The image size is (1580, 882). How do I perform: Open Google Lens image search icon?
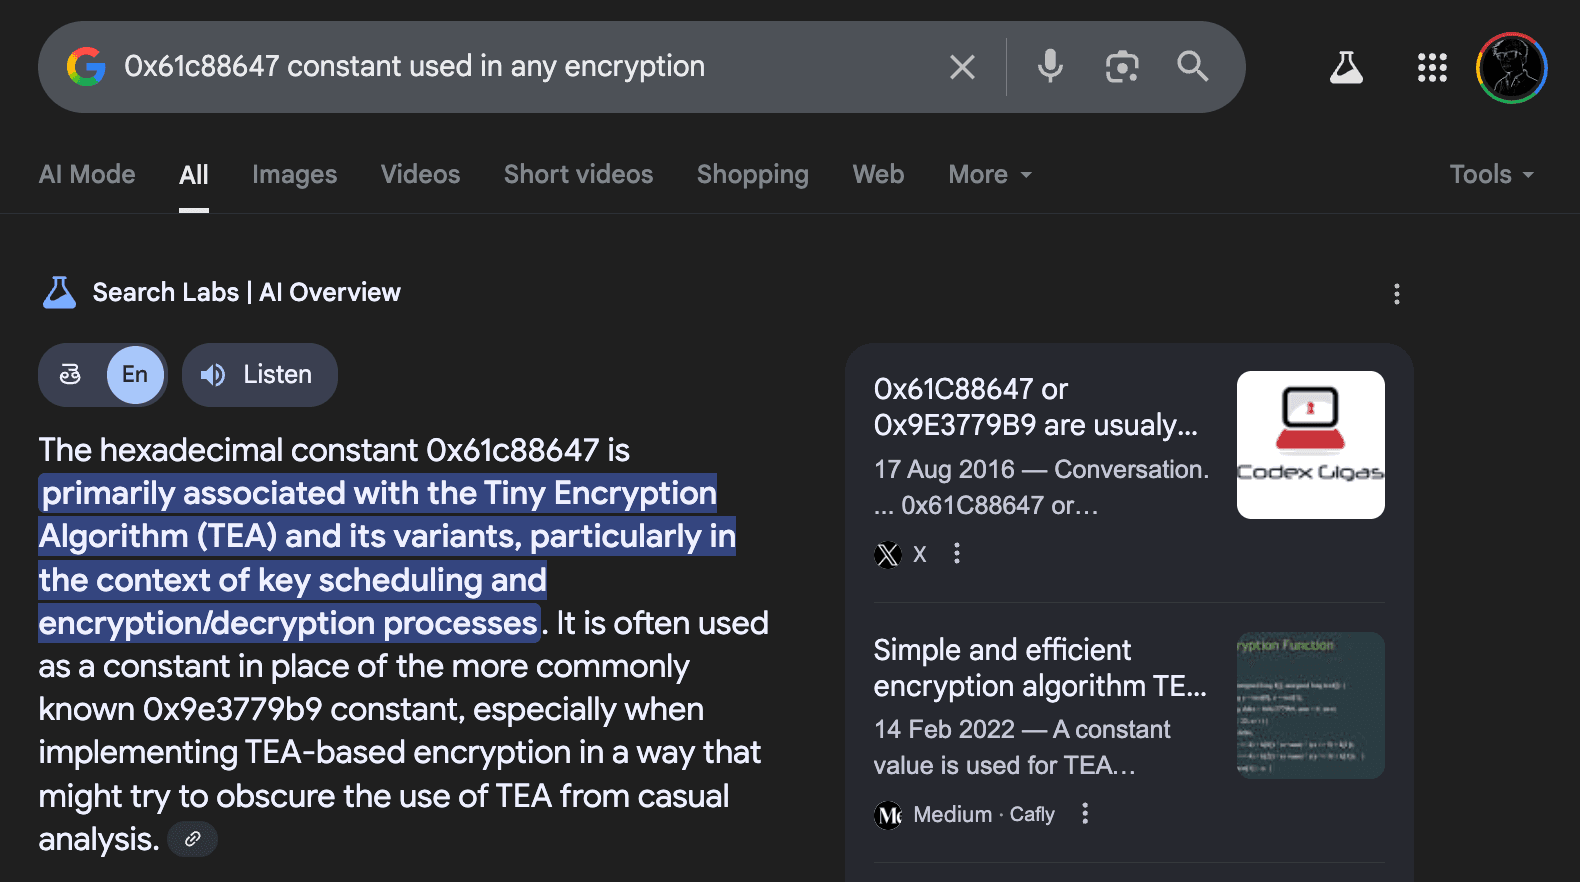[1122, 67]
